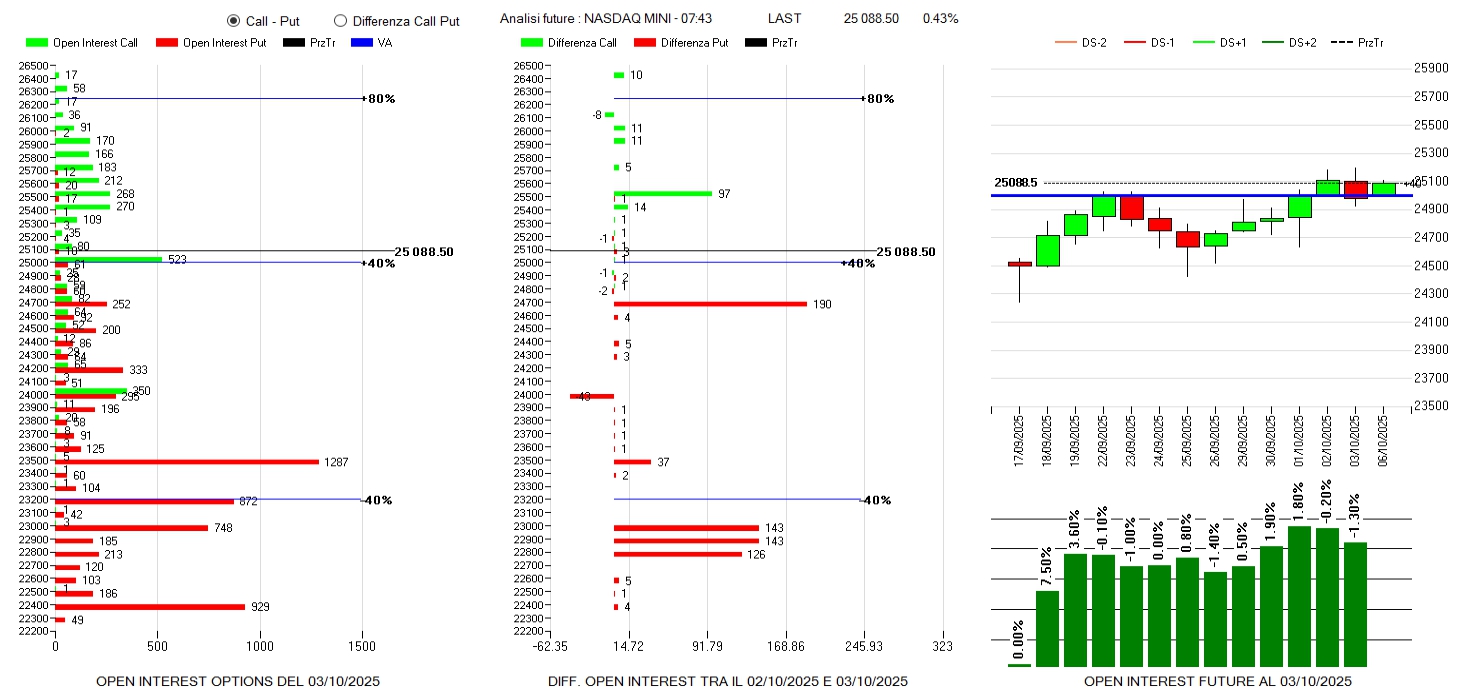Click the red put bar labeled 1287
Viewport: 1457px width, 689px height.
186,462
